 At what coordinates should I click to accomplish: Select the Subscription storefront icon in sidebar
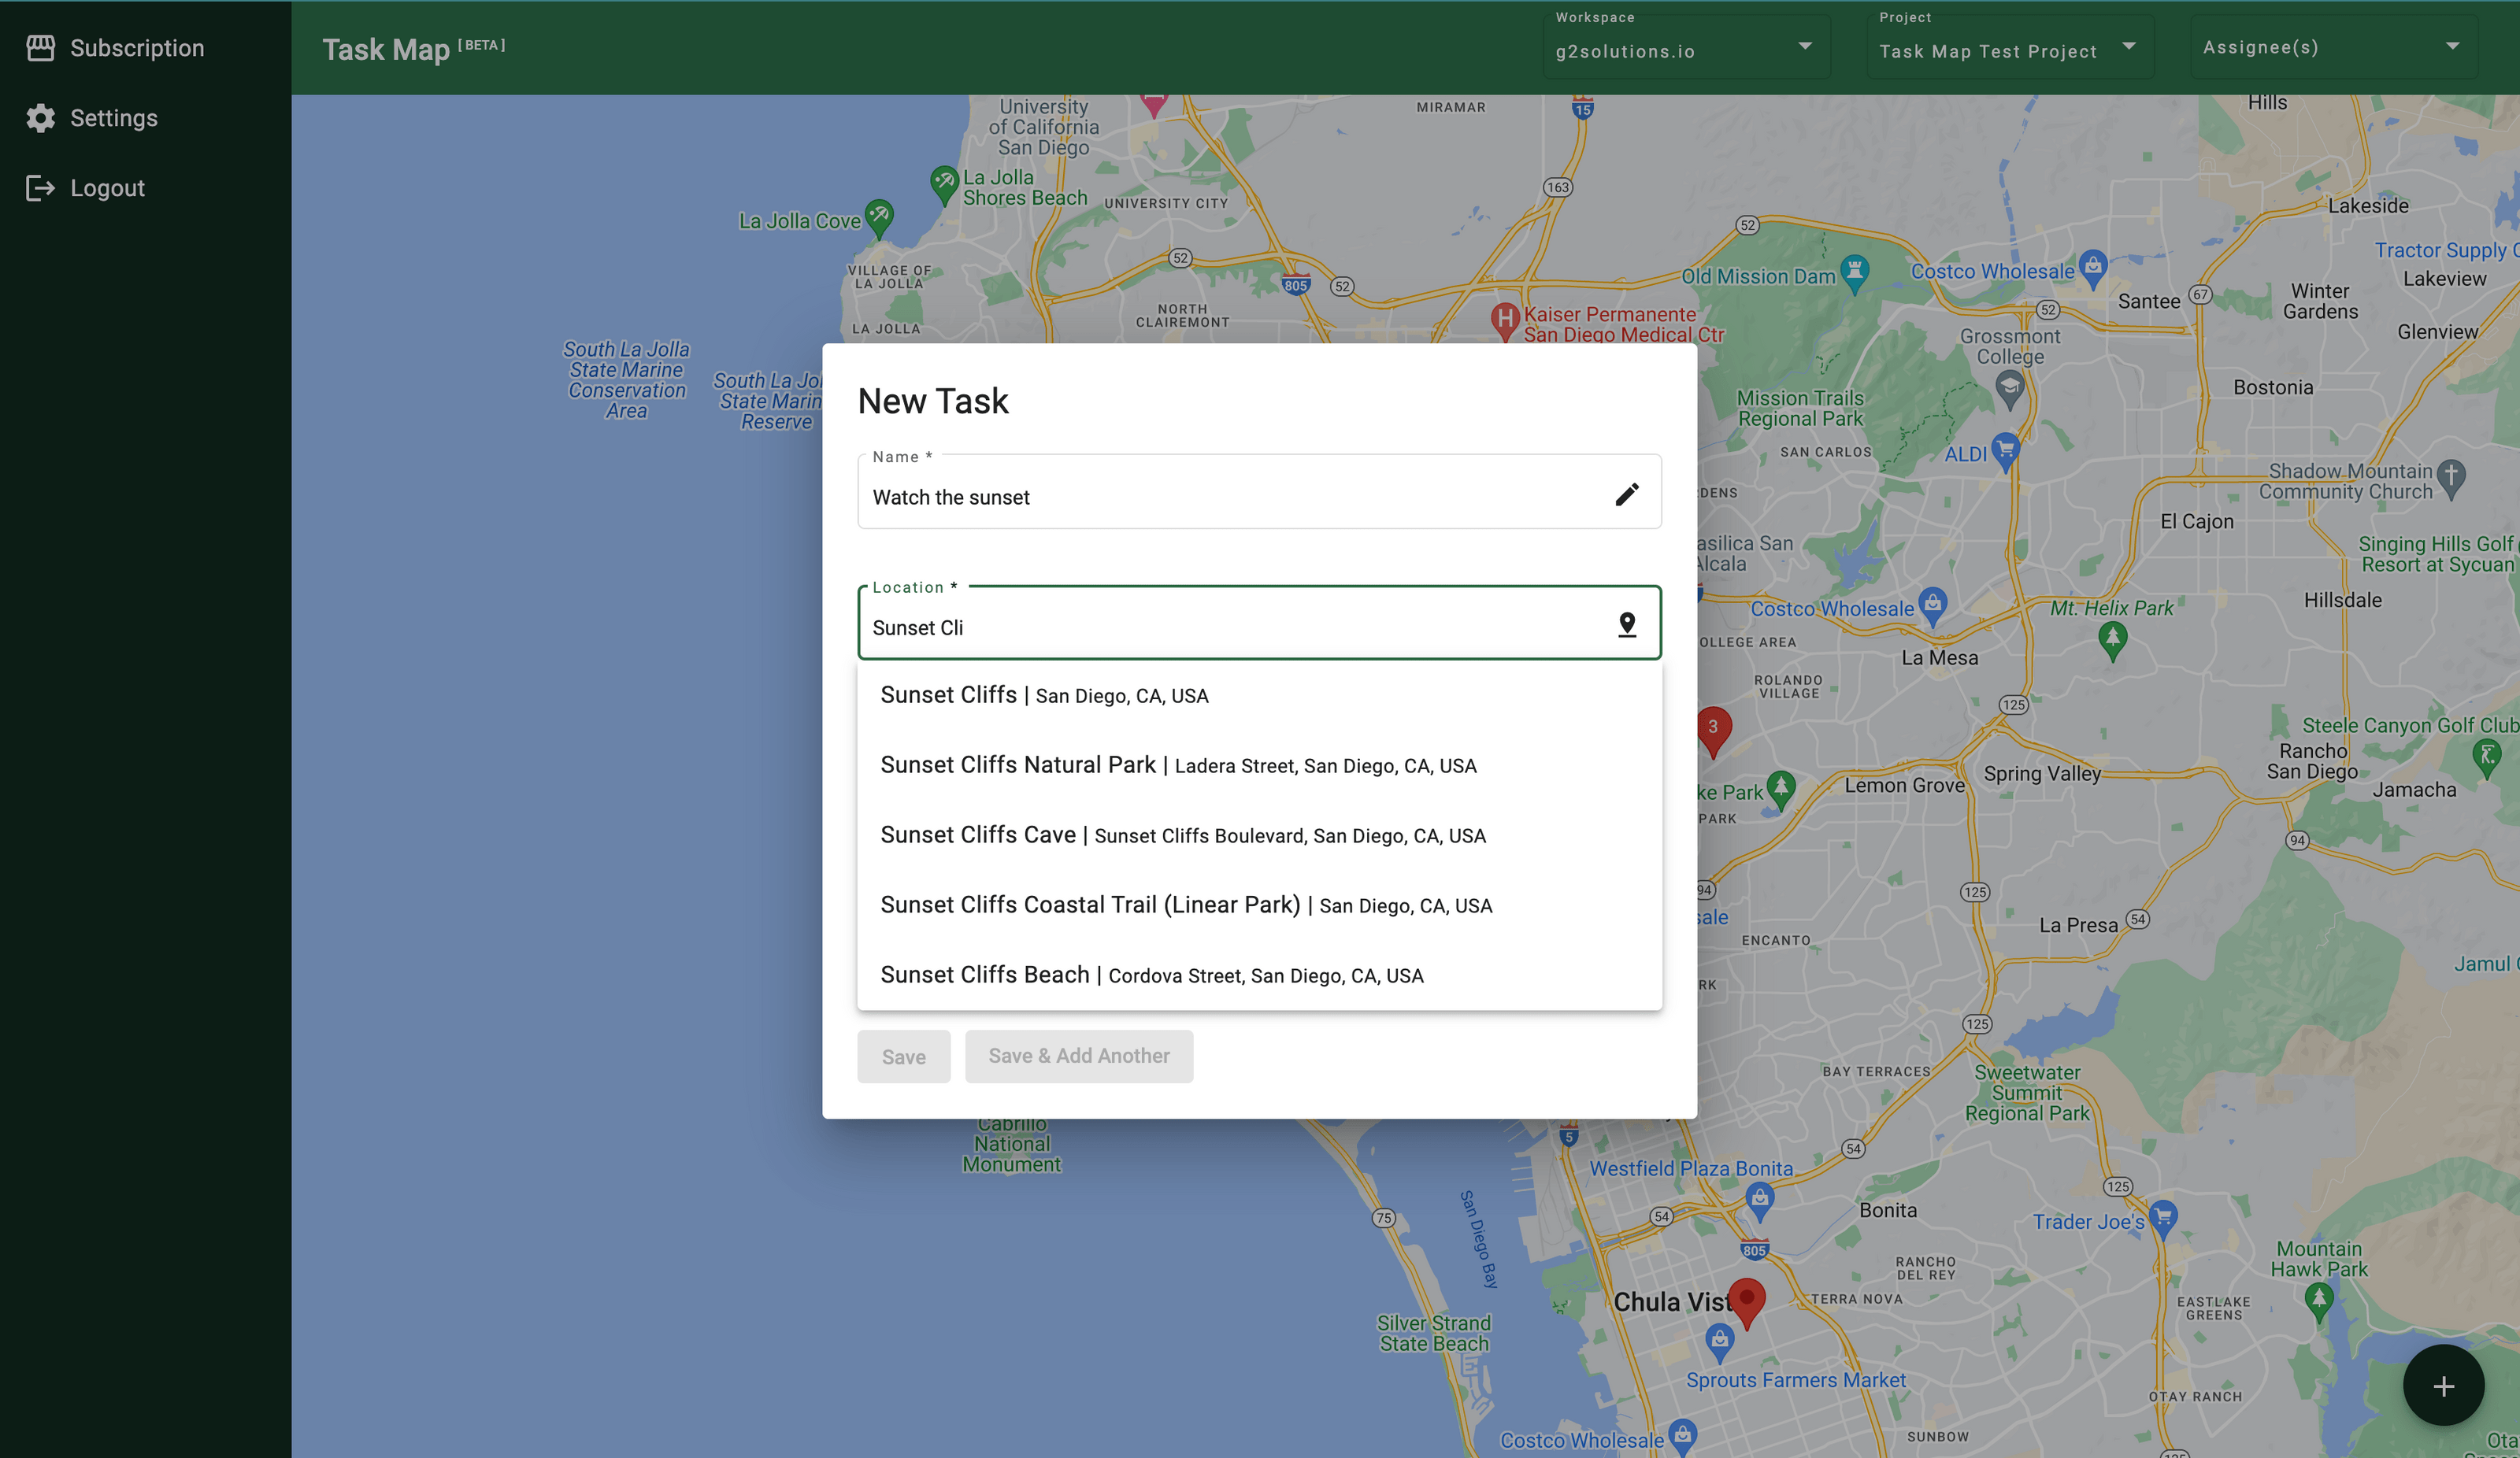click(40, 47)
